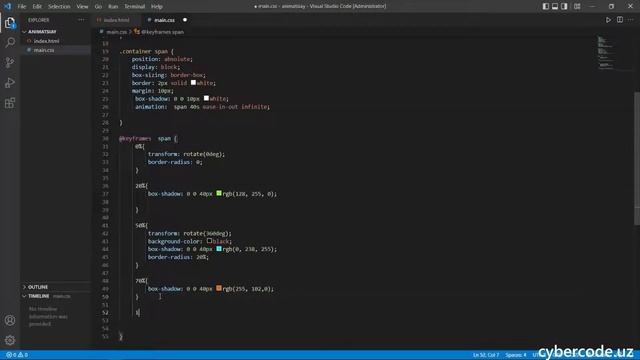Click 'transform: rotate(0deg);' line
Image resolution: width=640 pixels, height=360 pixels.
coord(186,154)
